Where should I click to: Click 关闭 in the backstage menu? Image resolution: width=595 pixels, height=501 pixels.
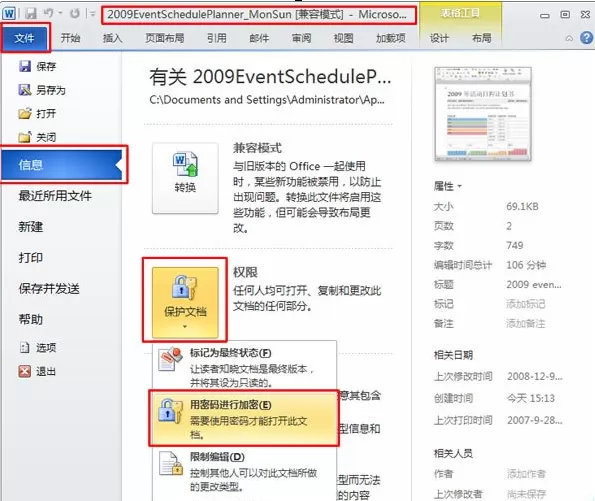tap(38, 137)
